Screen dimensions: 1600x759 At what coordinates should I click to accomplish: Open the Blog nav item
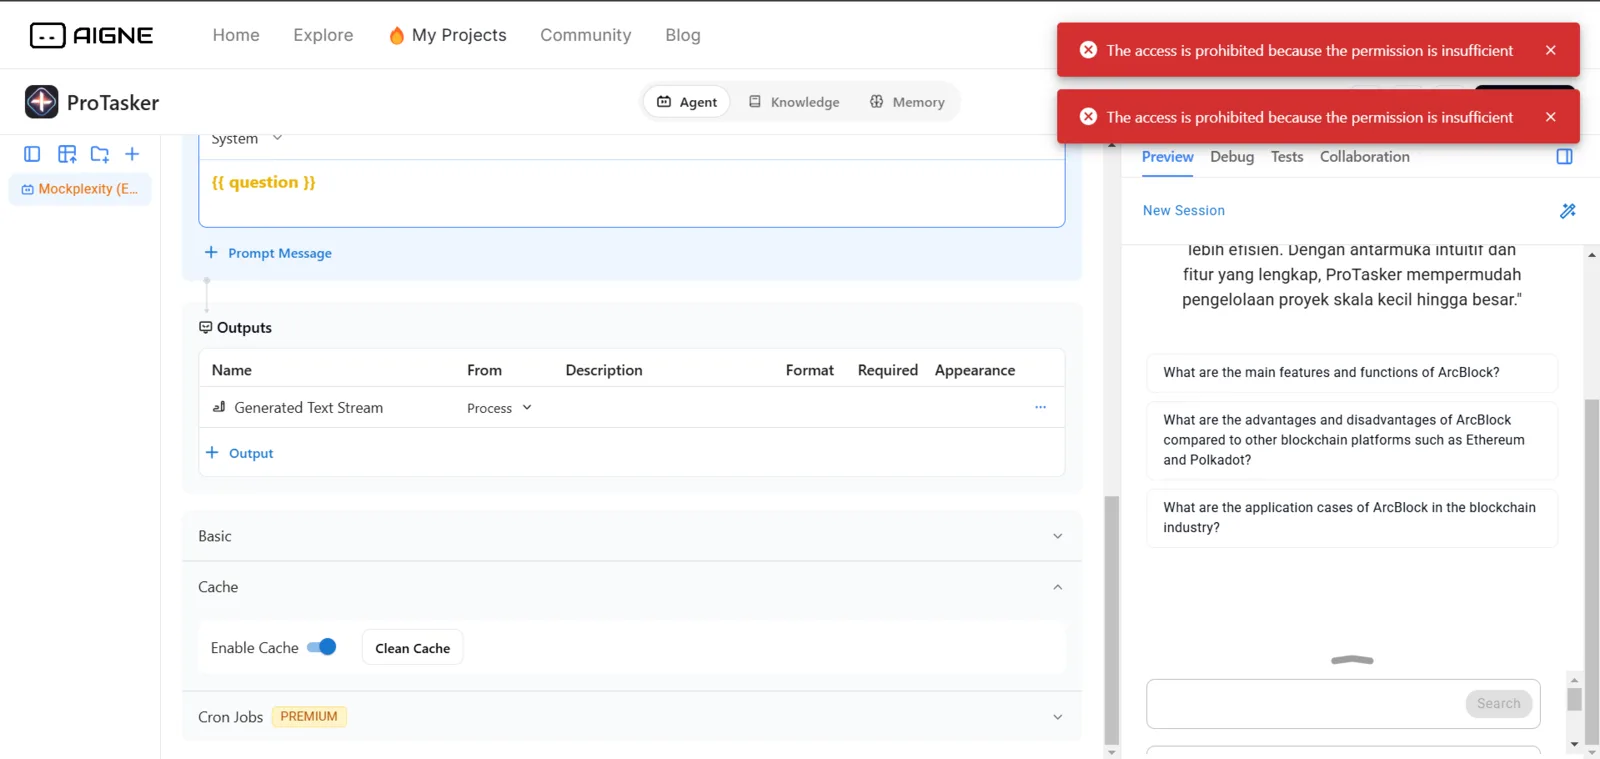pos(683,35)
